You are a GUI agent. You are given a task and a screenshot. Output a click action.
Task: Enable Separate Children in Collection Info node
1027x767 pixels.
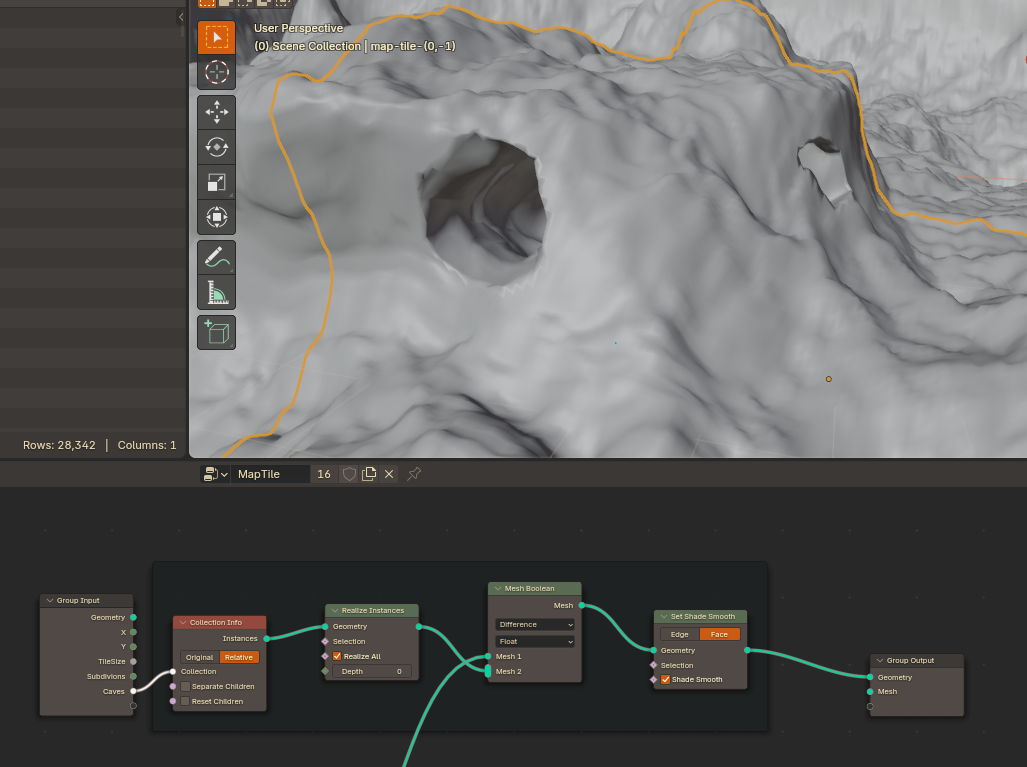click(186, 686)
